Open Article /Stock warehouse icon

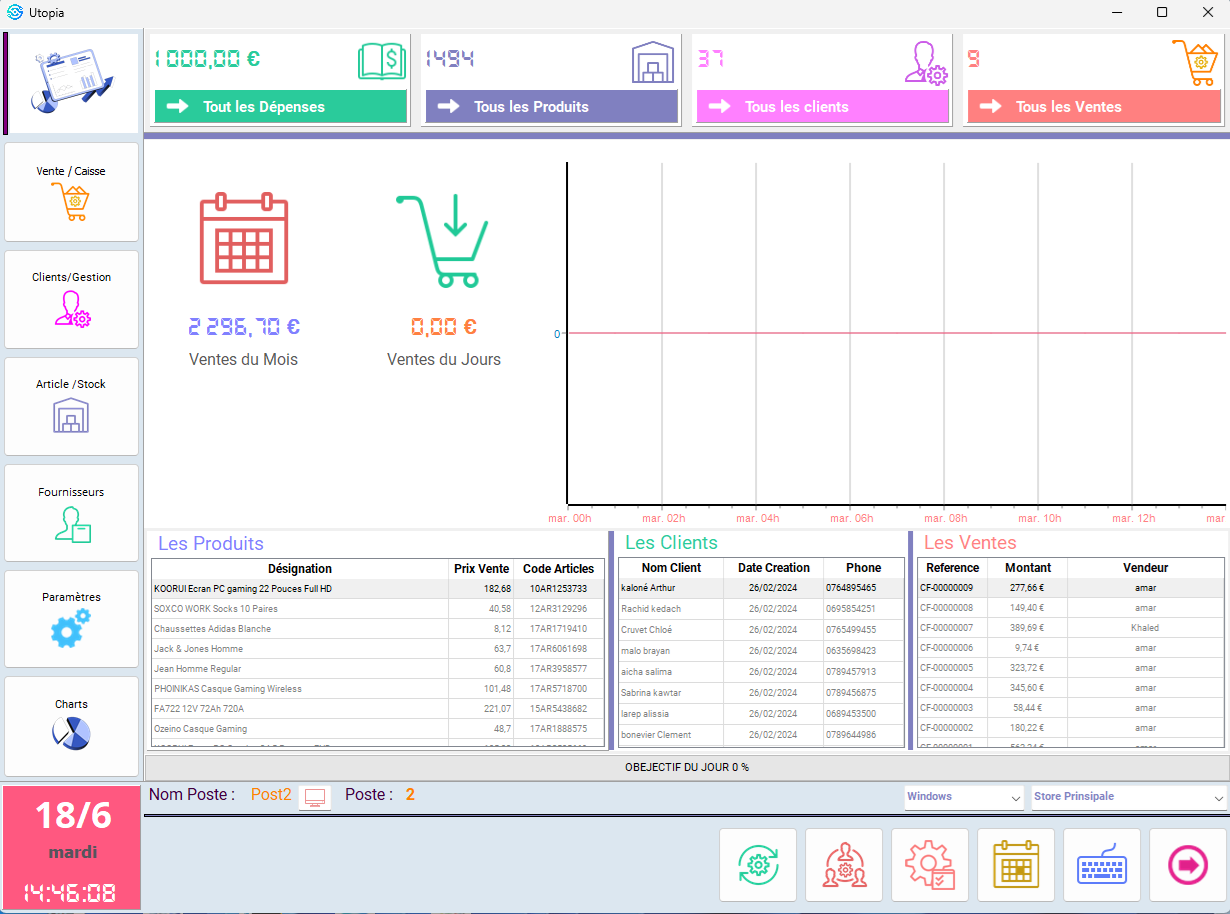click(x=71, y=416)
